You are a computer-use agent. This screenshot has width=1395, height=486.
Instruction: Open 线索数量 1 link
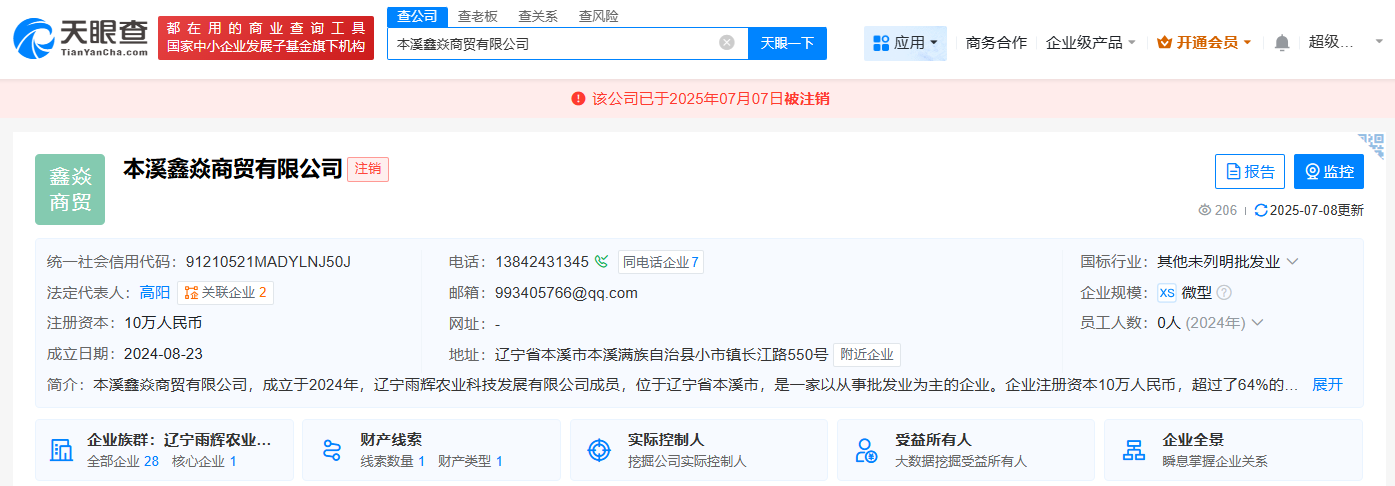click(393, 461)
